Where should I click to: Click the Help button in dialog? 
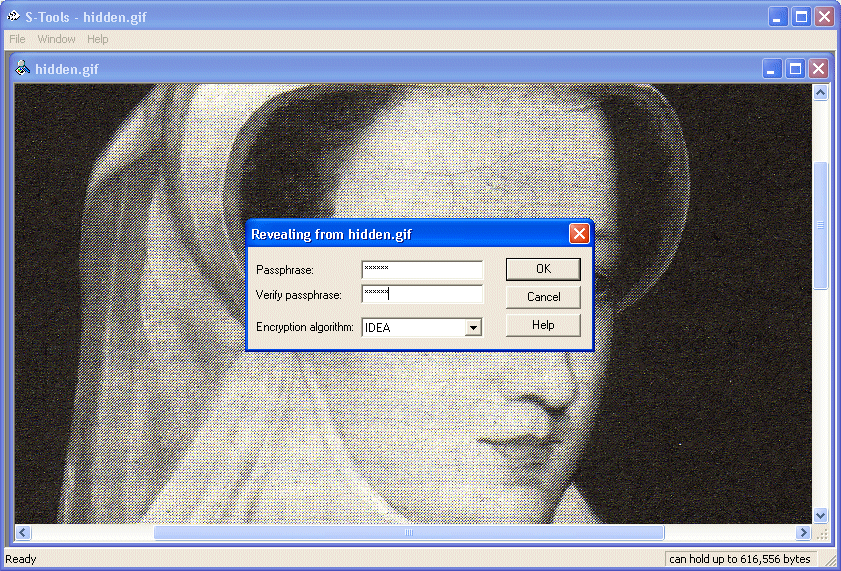543,325
